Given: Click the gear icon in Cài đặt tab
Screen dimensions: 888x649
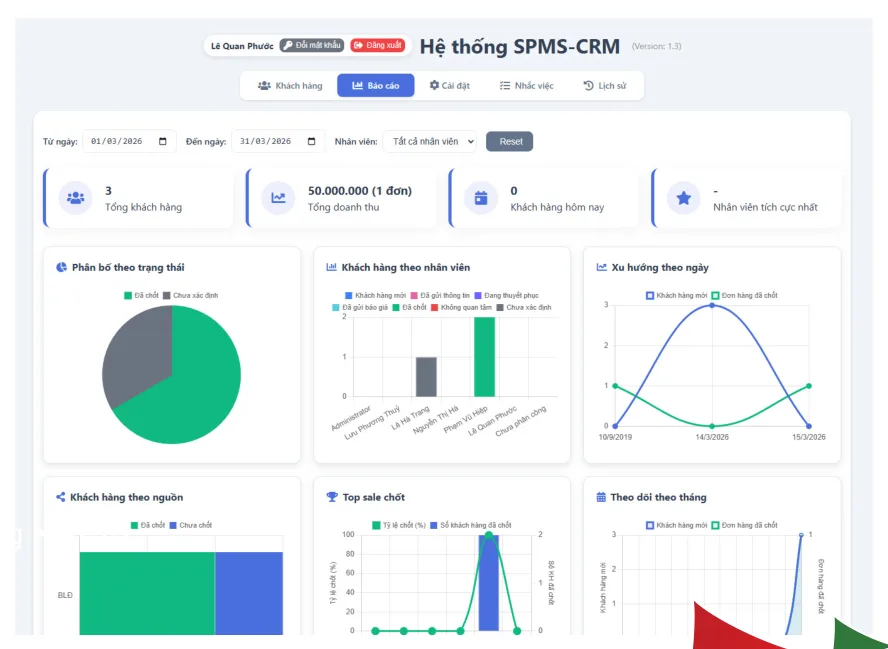Looking at the screenshot, I should click(434, 85).
